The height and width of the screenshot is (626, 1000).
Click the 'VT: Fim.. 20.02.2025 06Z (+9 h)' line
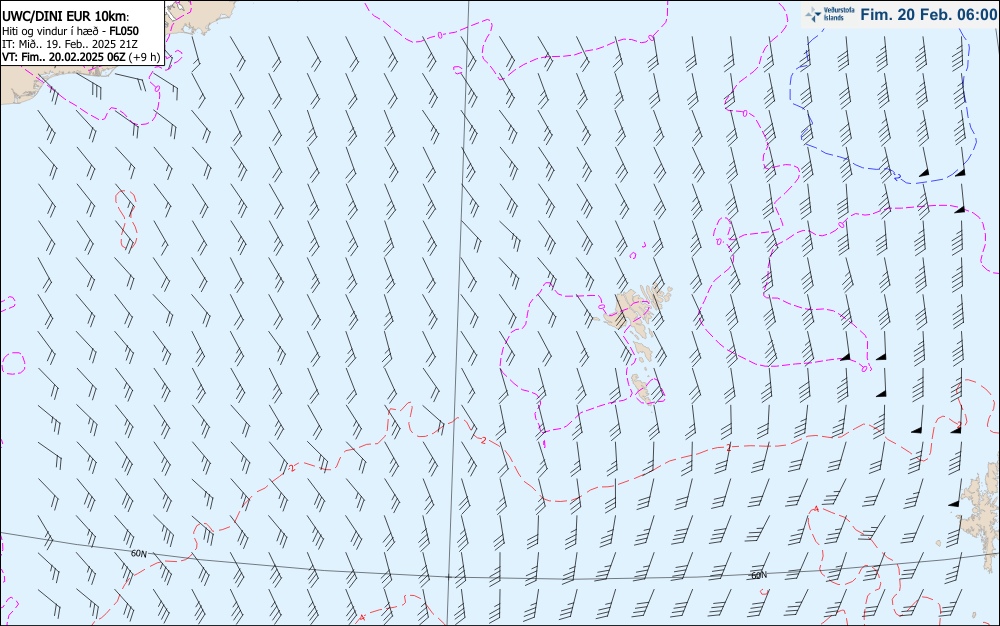tap(81, 57)
